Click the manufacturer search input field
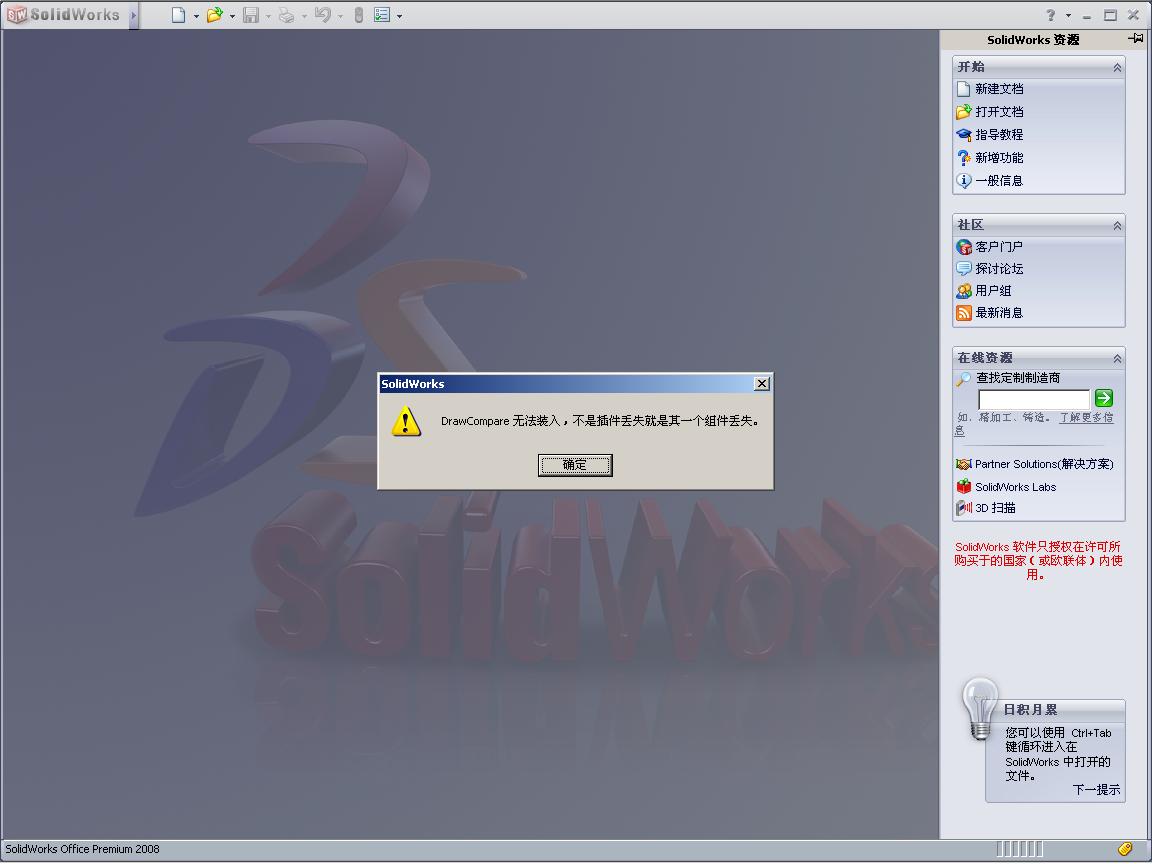The width and height of the screenshot is (1152, 864). click(1034, 399)
